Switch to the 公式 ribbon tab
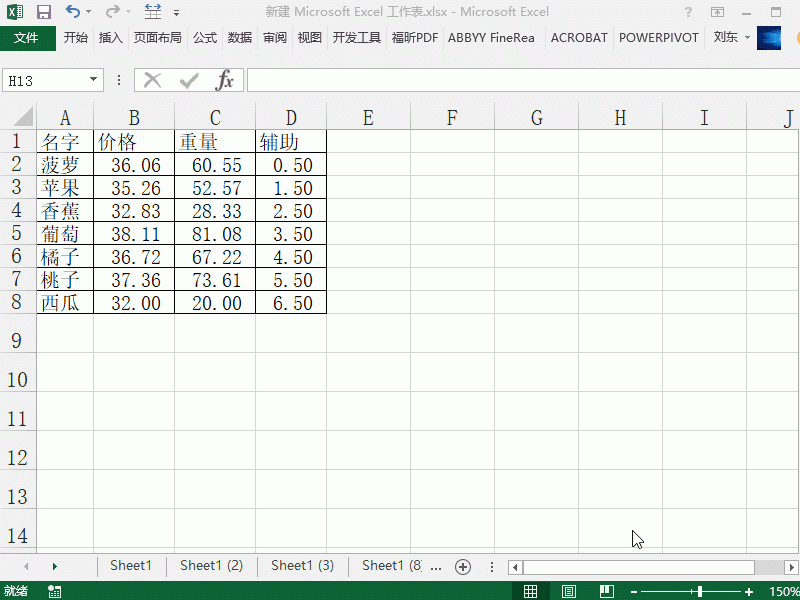800x600 pixels. [x=204, y=38]
